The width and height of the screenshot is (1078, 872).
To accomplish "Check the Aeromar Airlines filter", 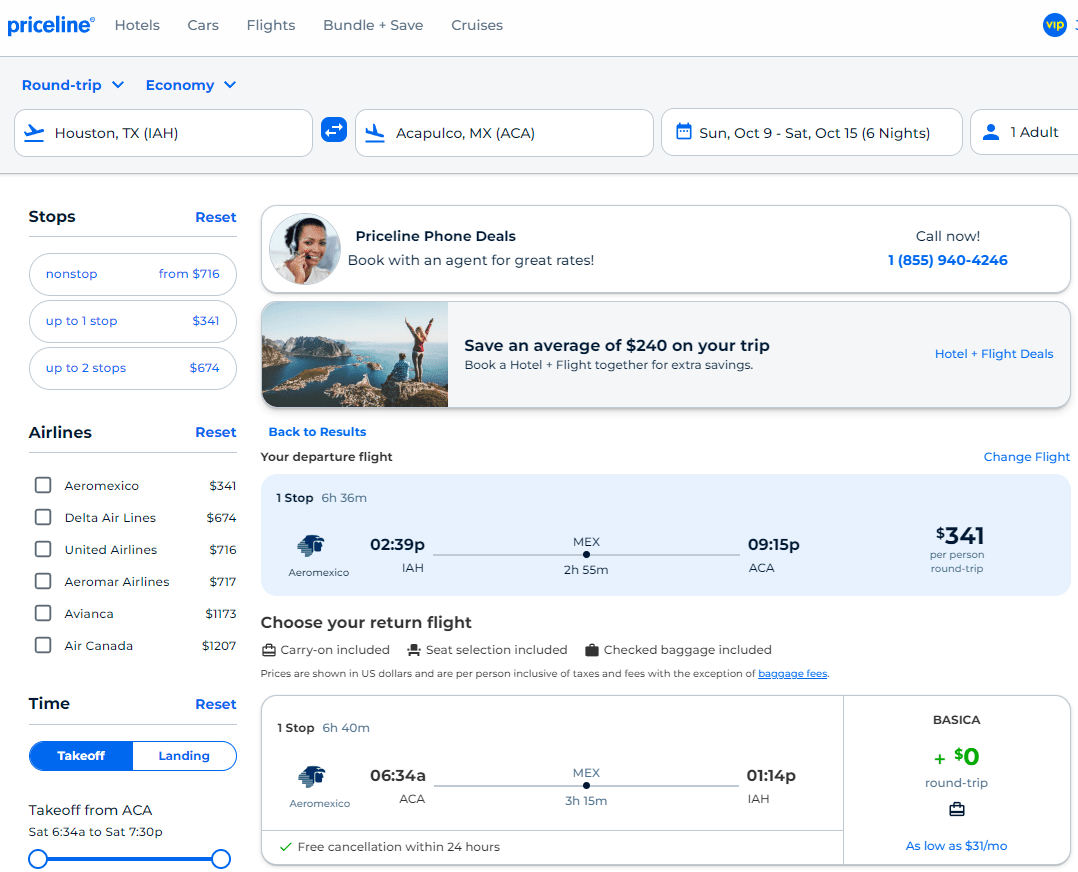I will tap(43, 582).
